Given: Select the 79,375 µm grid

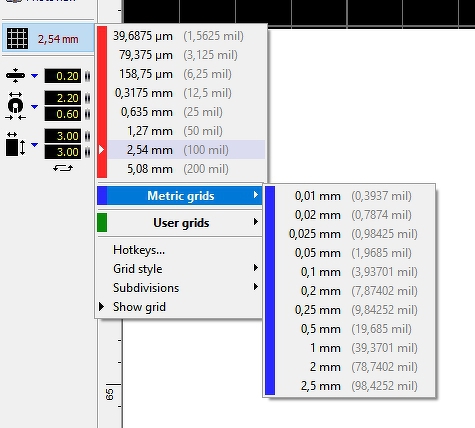Looking at the screenshot, I should (186, 55).
